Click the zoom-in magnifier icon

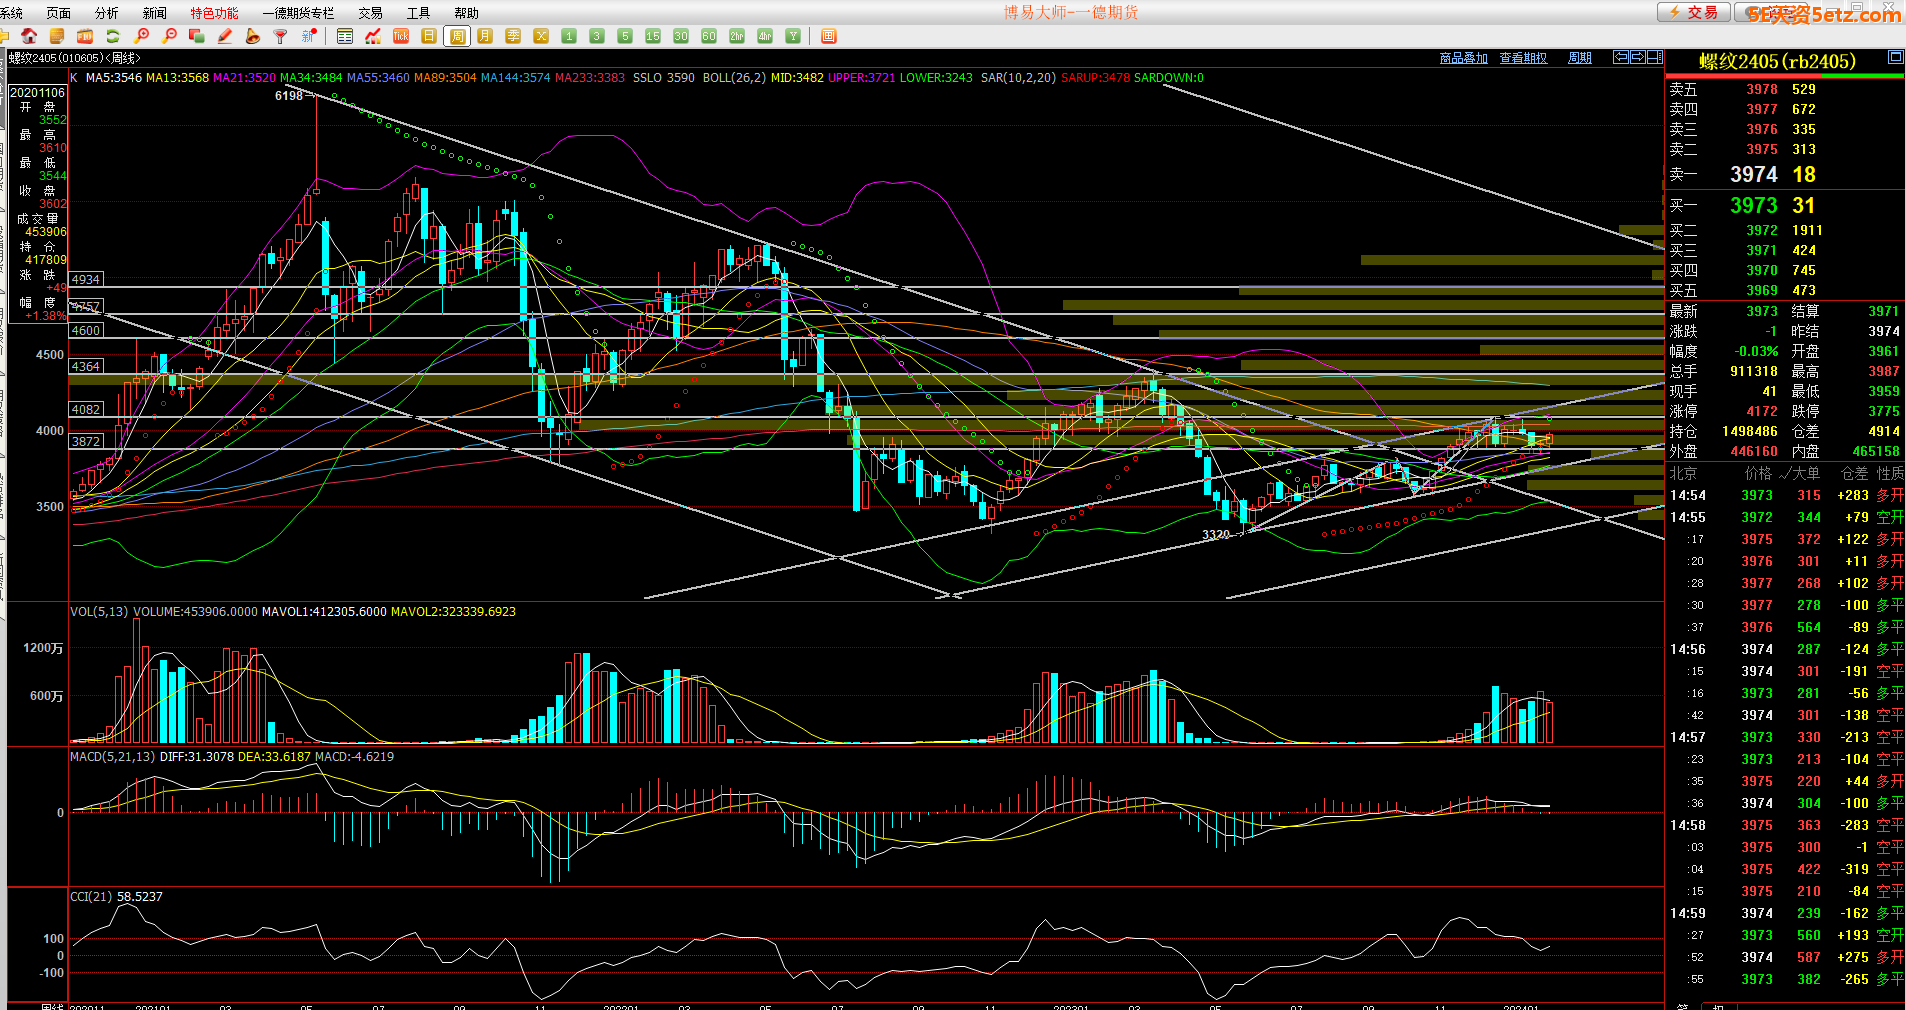point(141,36)
